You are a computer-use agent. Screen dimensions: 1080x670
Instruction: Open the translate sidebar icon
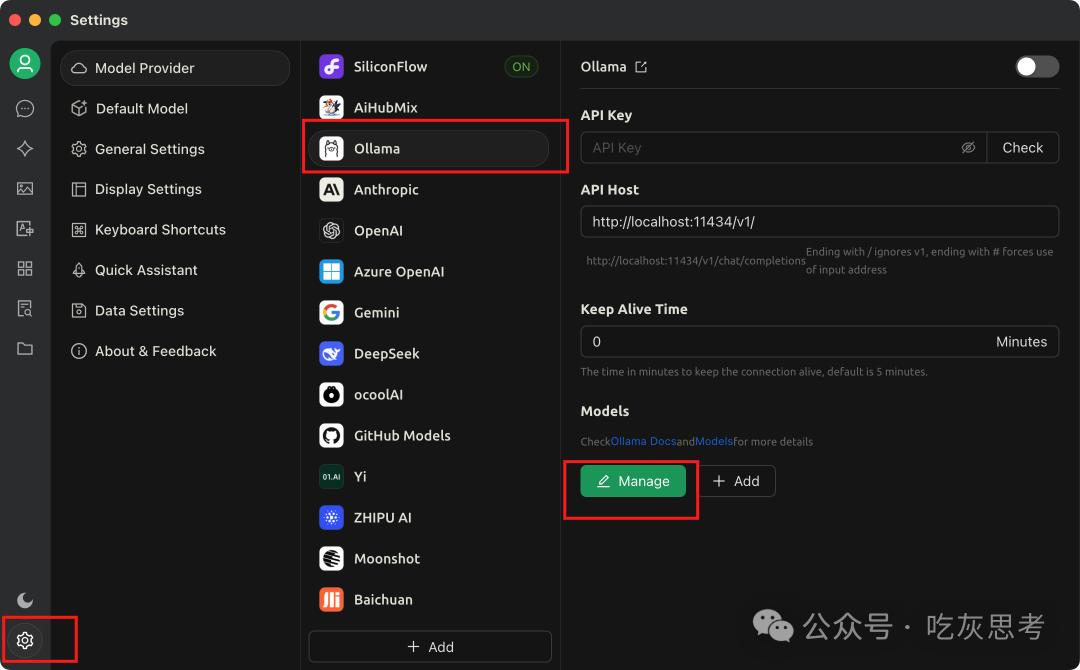(25, 229)
